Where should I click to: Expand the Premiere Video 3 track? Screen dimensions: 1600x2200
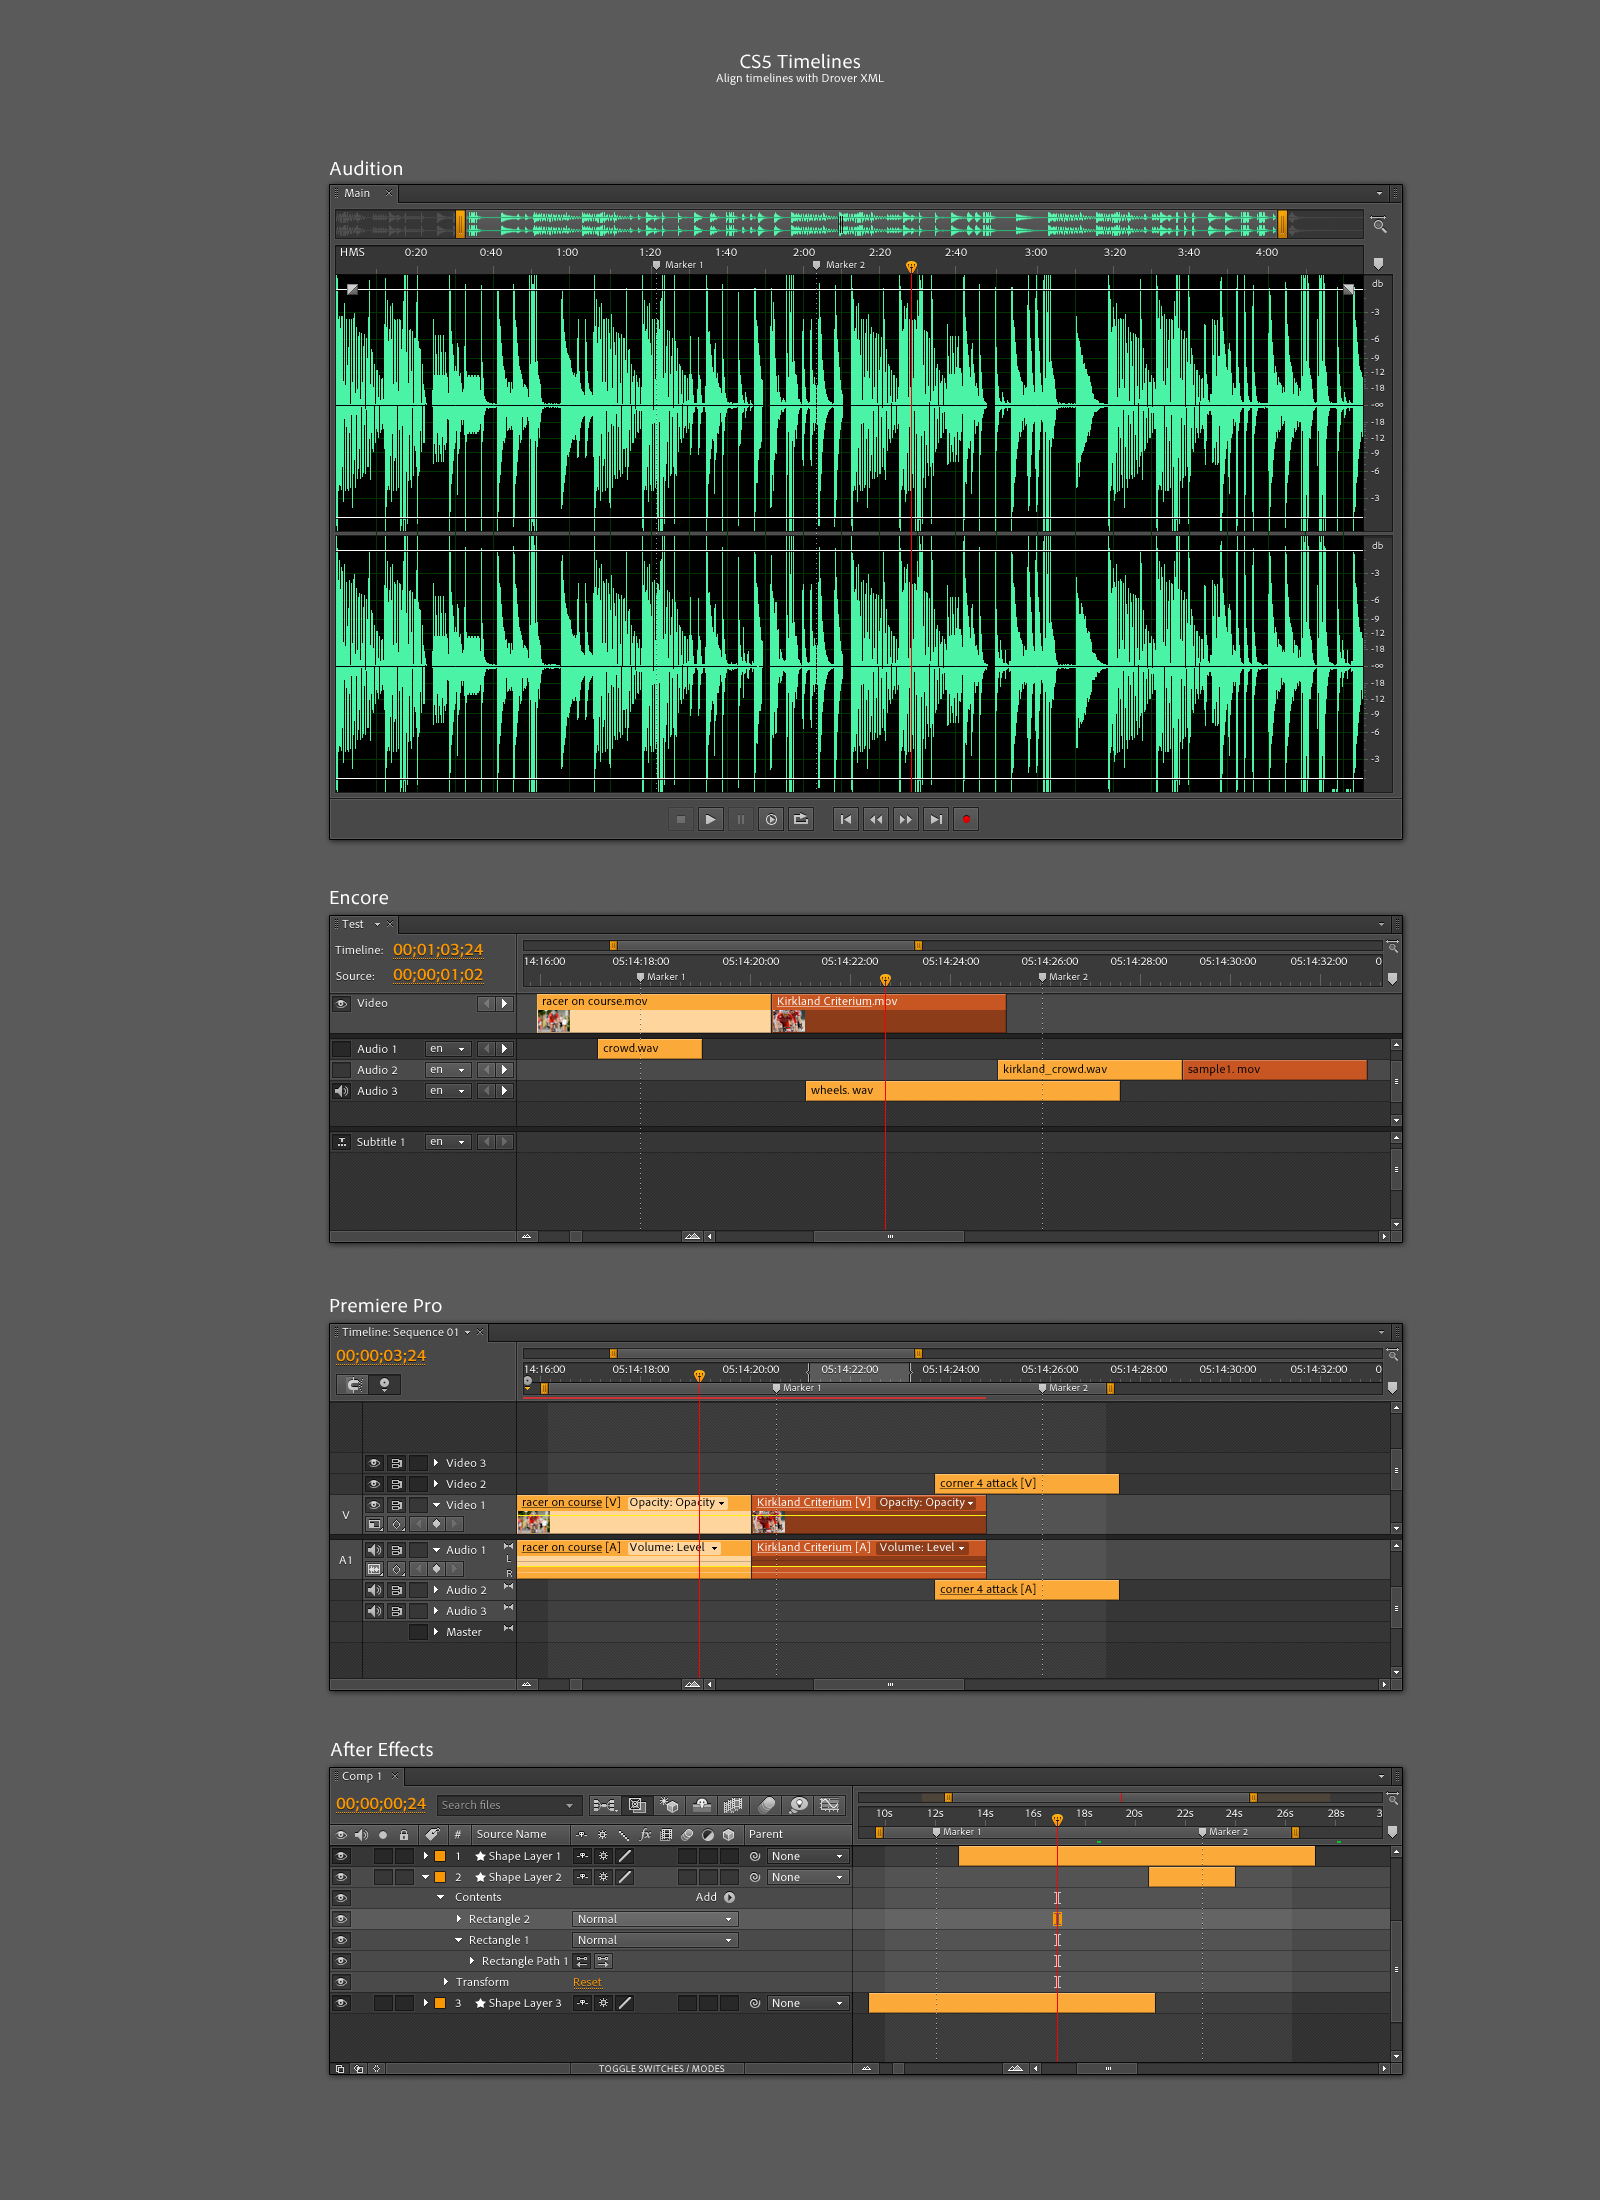tap(436, 1463)
